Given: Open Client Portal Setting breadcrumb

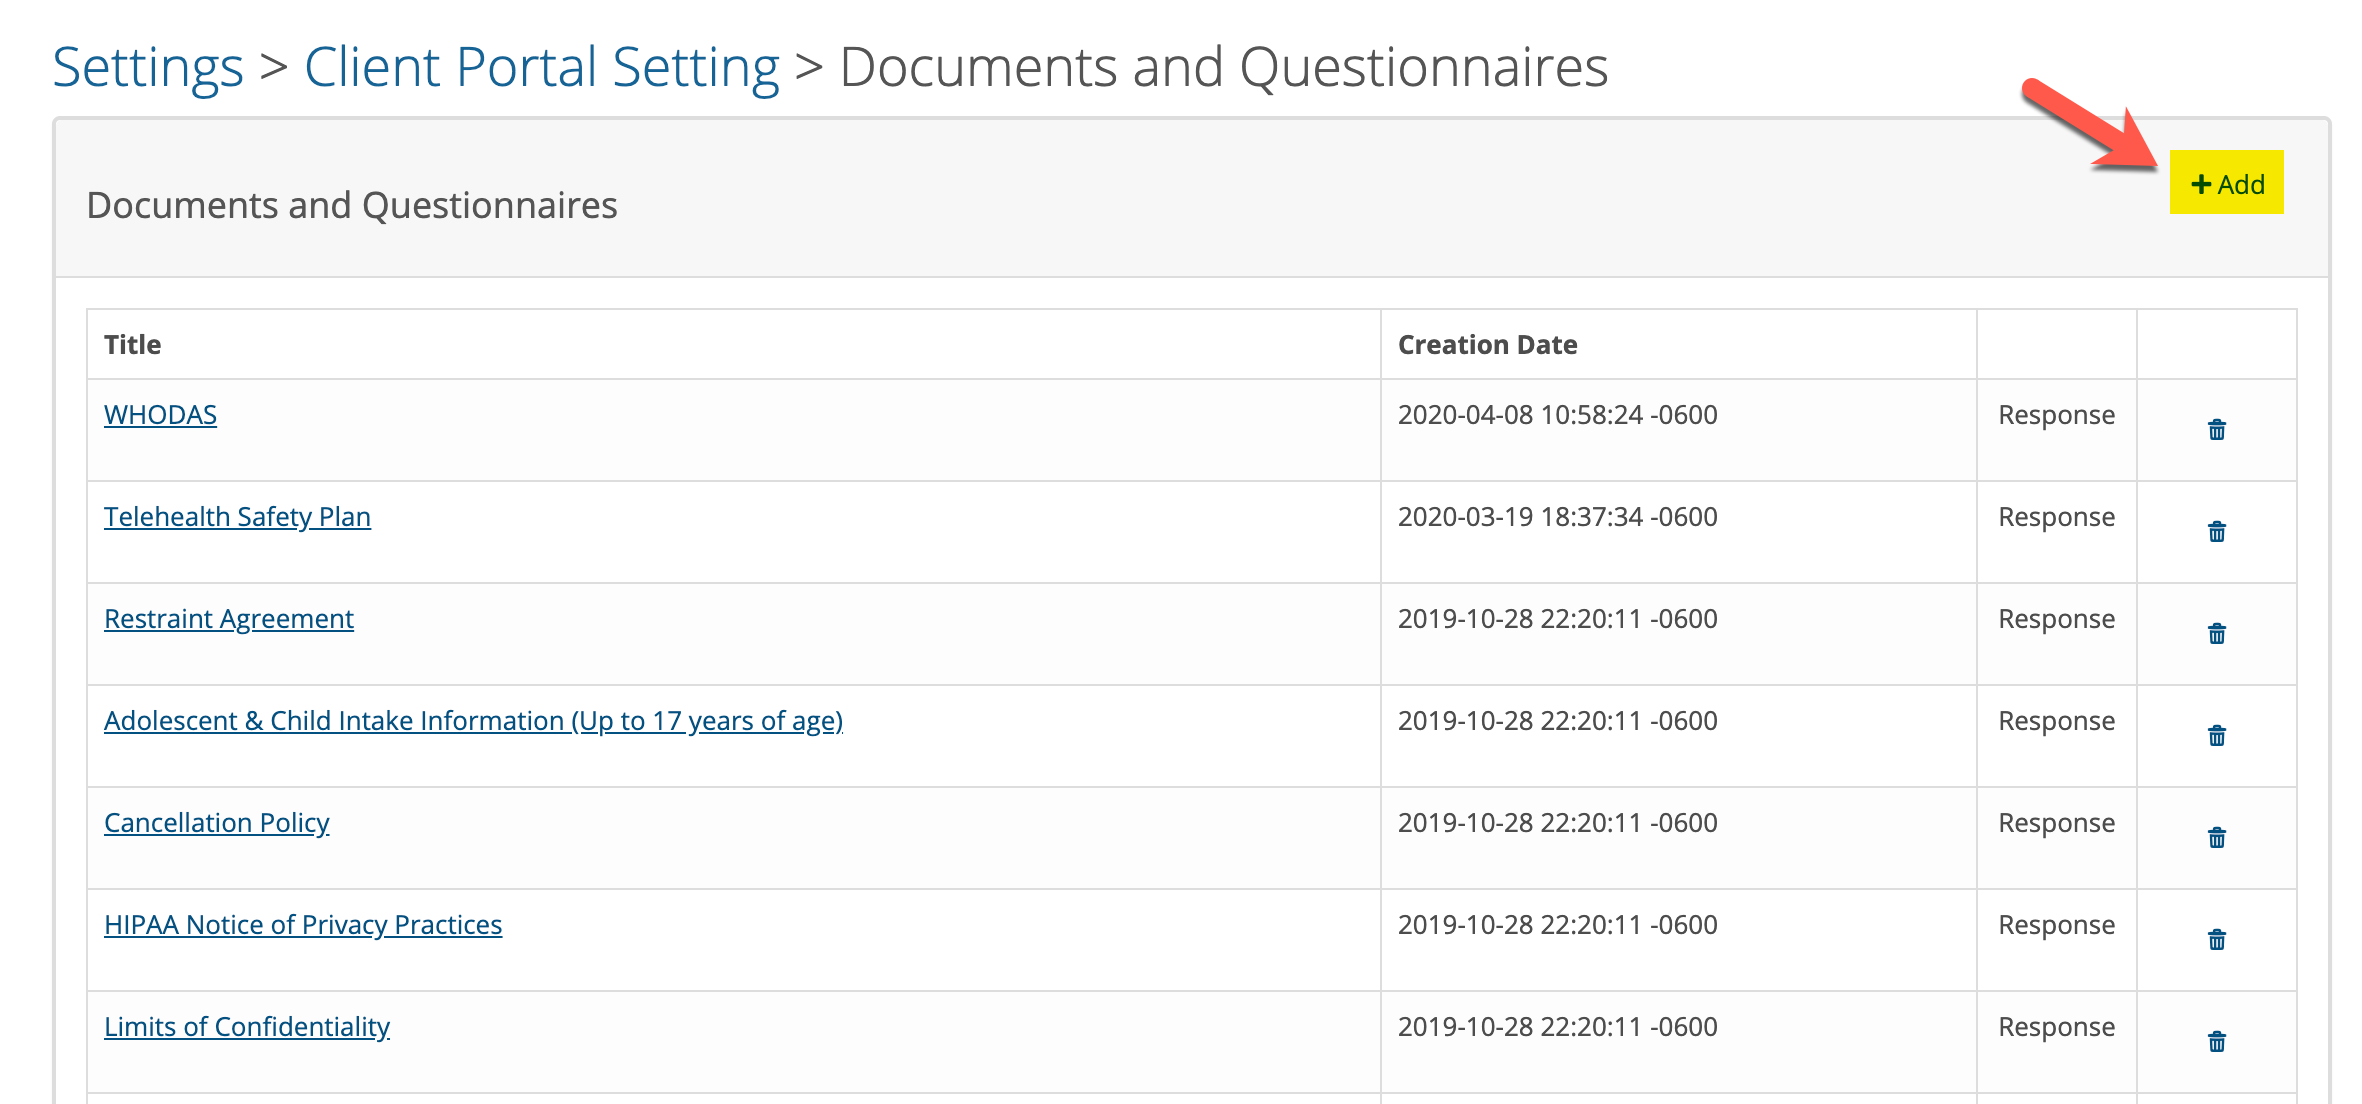Looking at the screenshot, I should coord(541,68).
